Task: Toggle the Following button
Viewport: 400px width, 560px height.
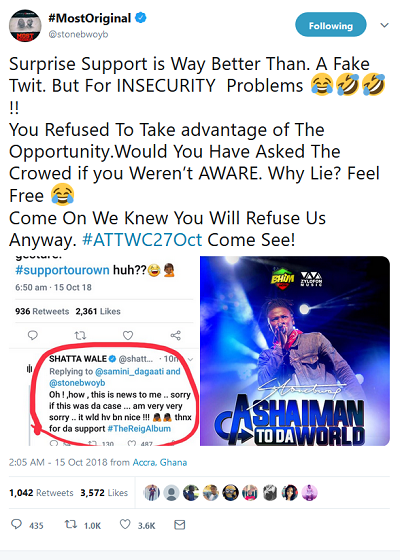Action: coord(331,25)
